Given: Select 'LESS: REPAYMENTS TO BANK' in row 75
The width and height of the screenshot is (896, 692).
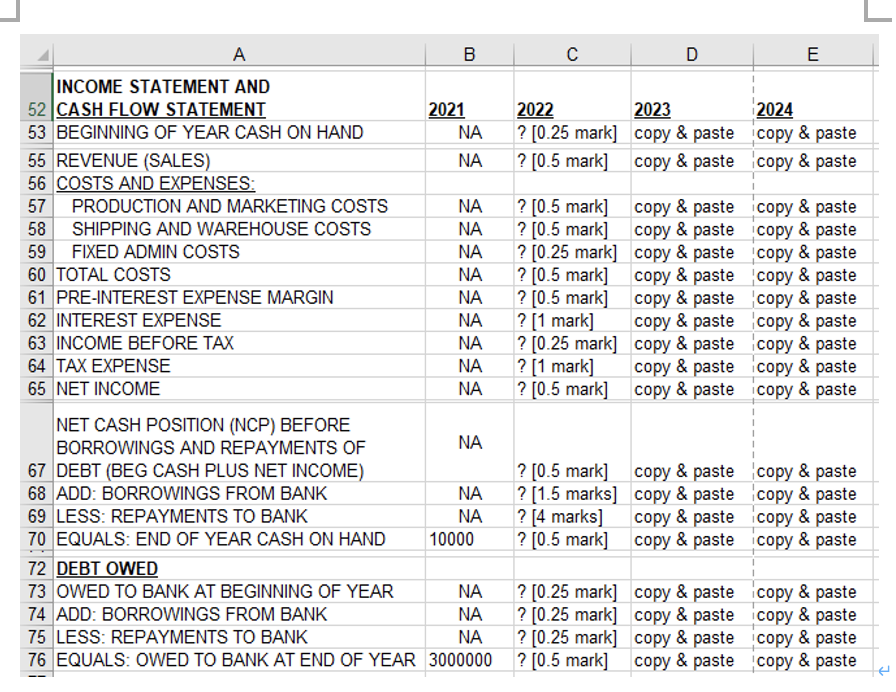Looking at the screenshot, I should (239, 637).
